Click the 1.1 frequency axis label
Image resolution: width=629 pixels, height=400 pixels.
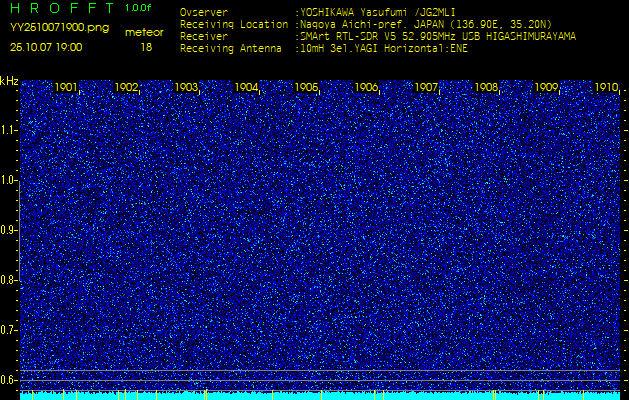(x=8, y=130)
